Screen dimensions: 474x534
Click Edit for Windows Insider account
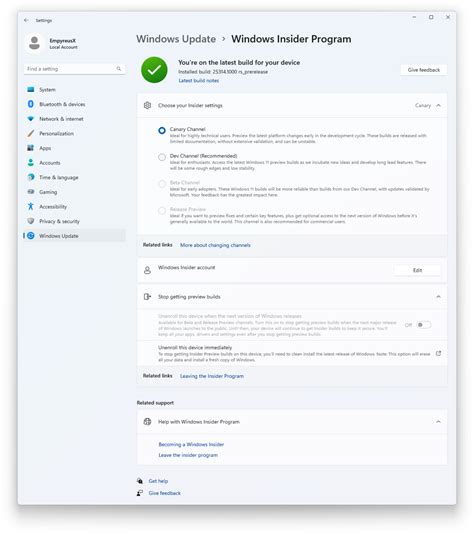pyautogui.click(x=417, y=270)
